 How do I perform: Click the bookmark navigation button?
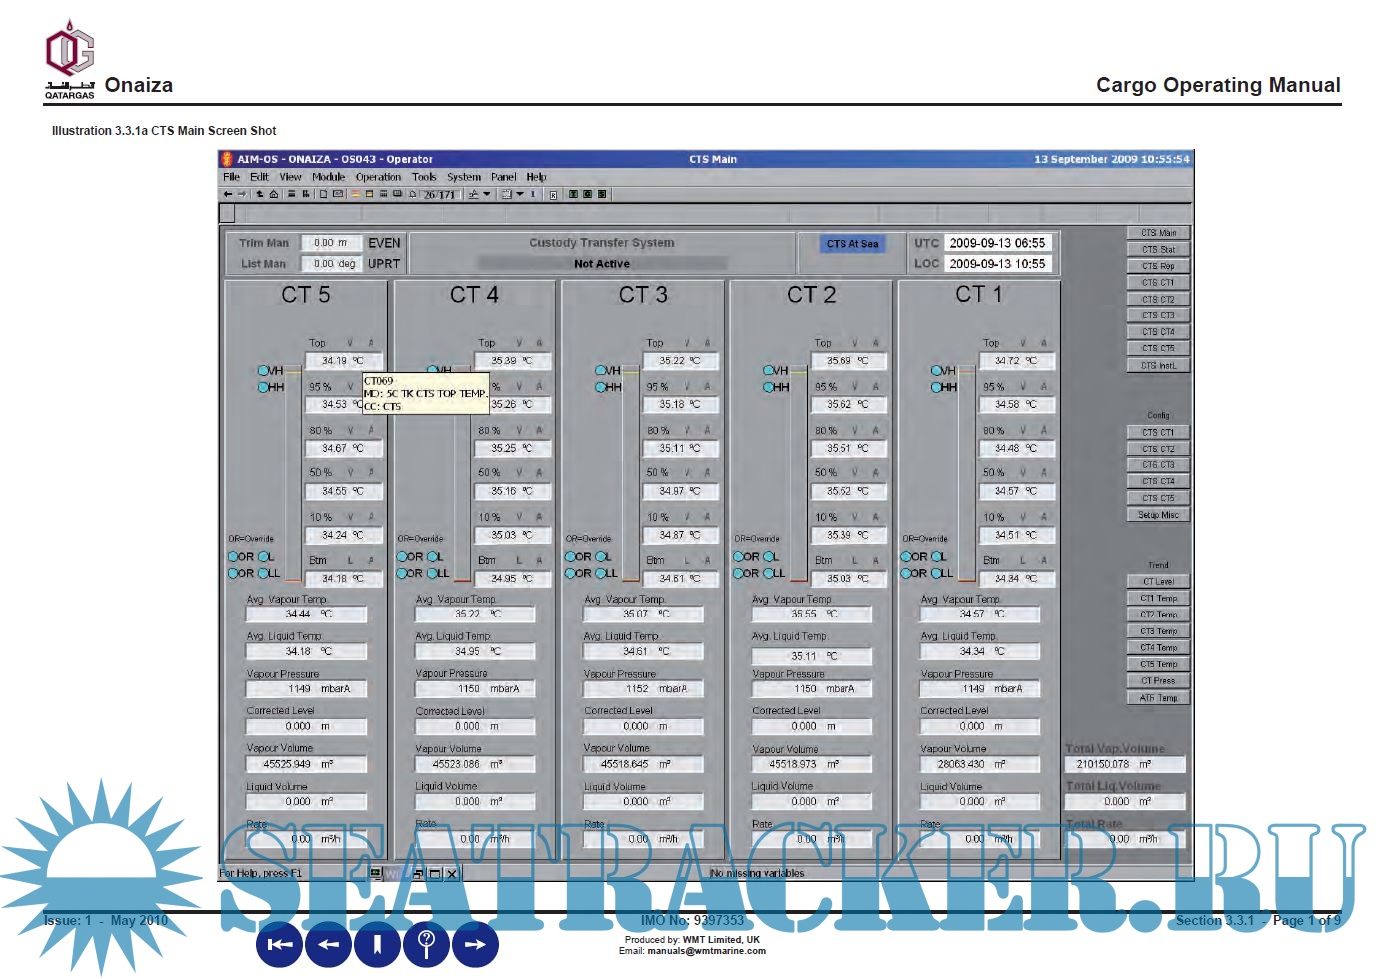point(378,943)
